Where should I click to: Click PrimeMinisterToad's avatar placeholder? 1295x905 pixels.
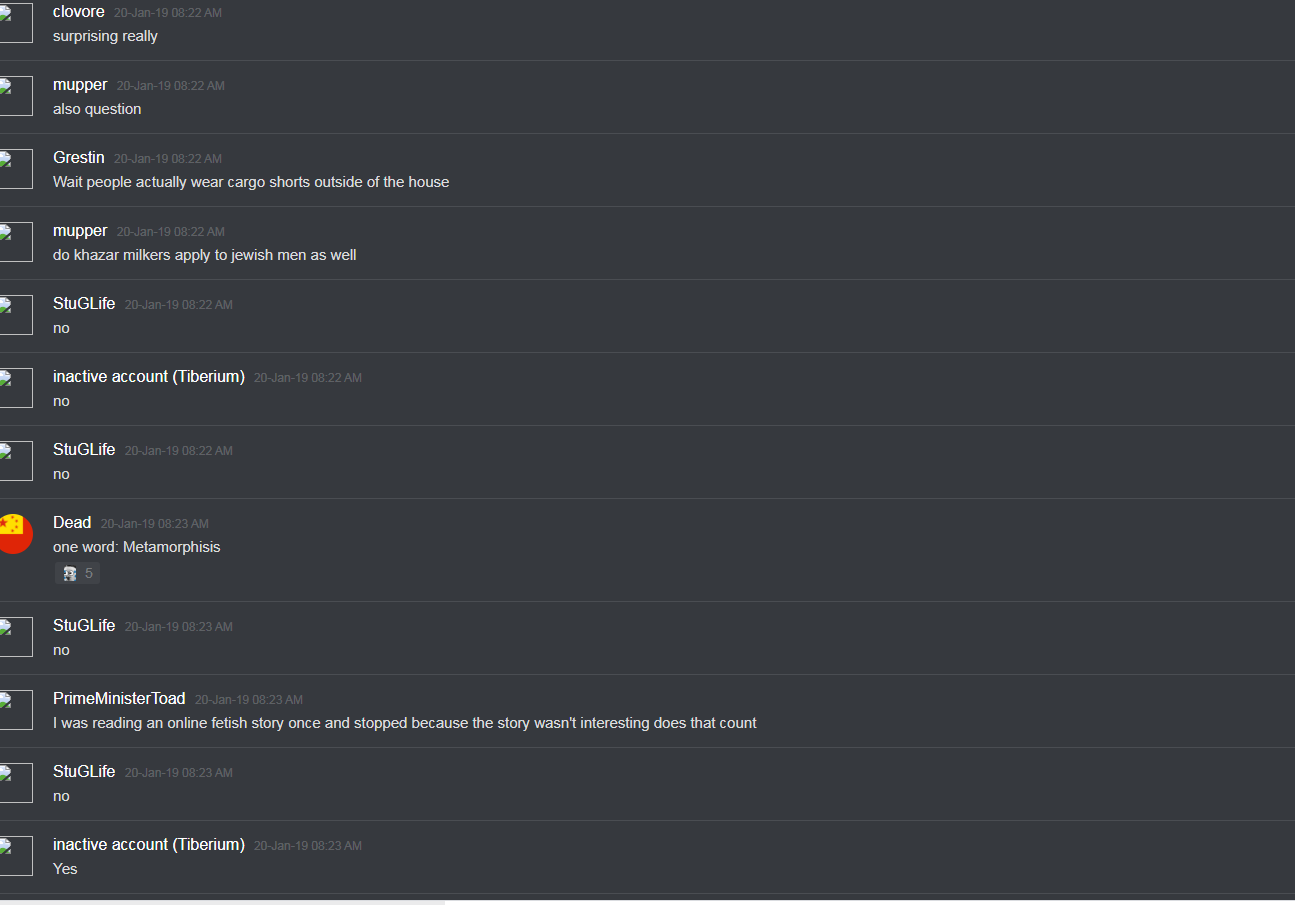[x=15, y=710]
